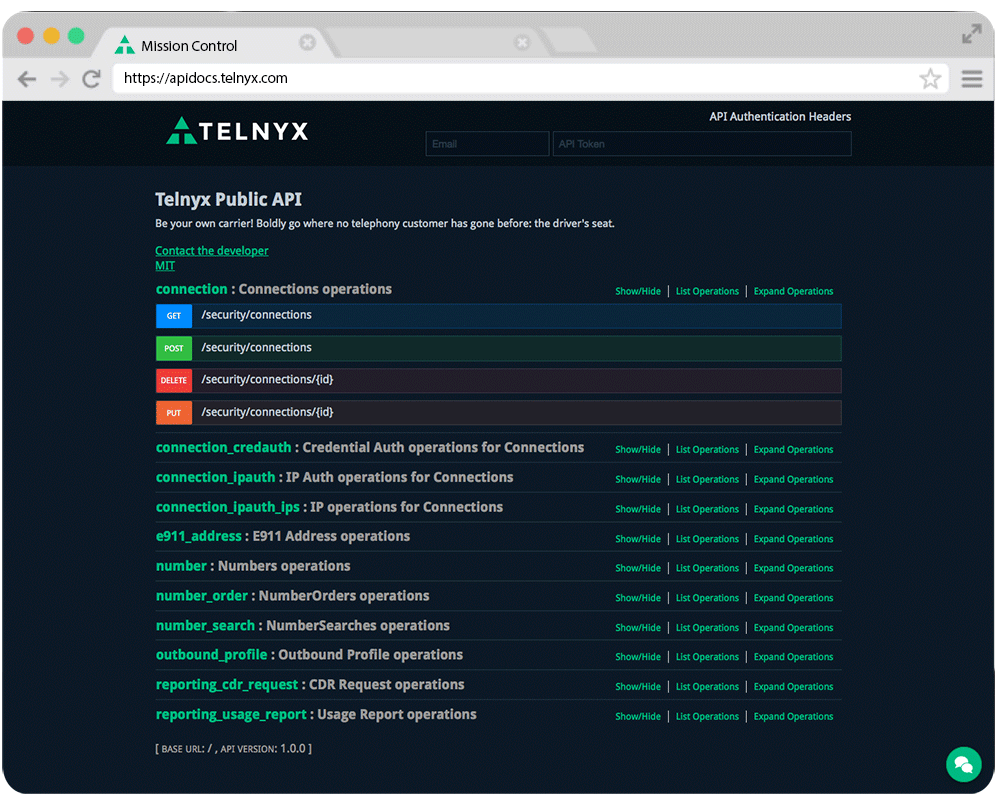Click Show/Hide for connection_credauth
Viewport: 1000px width, 800px height.
pyautogui.click(x=638, y=450)
